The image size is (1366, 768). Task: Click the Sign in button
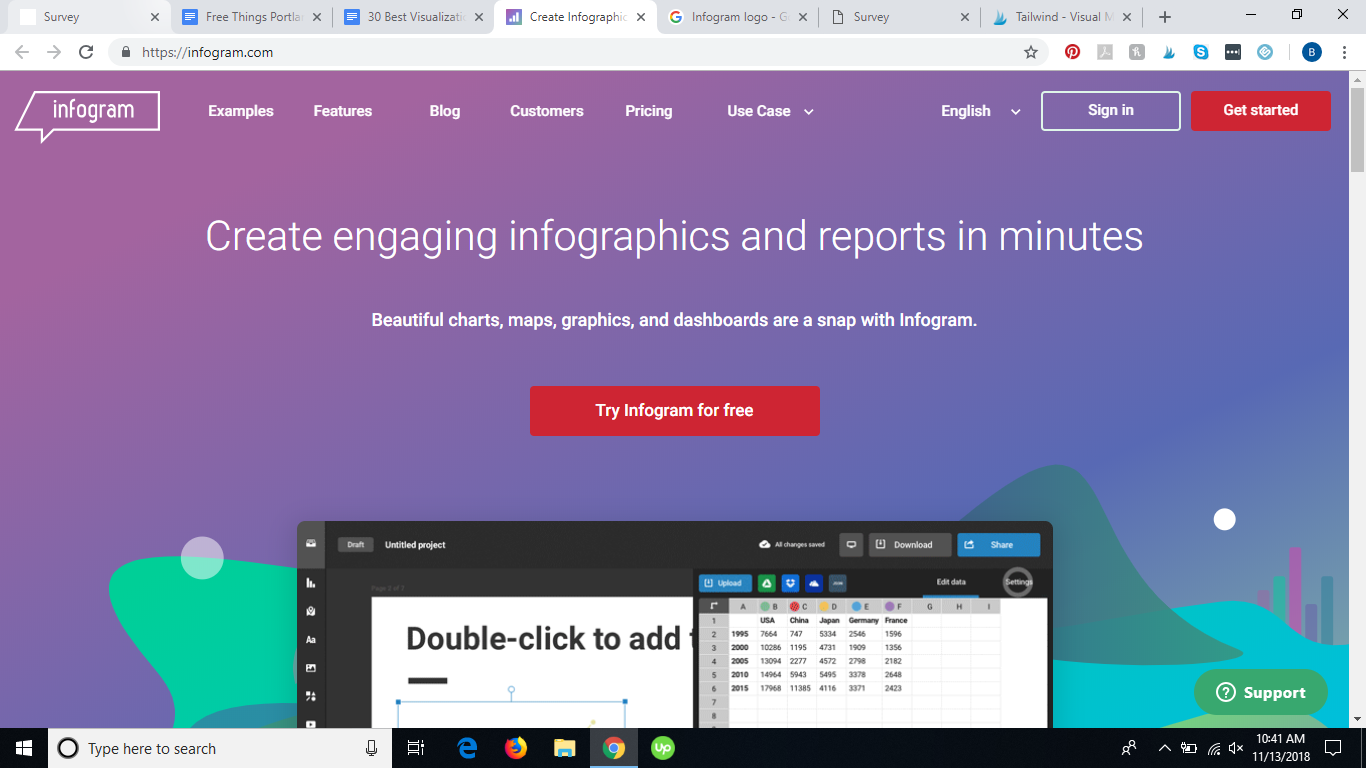coord(1111,111)
